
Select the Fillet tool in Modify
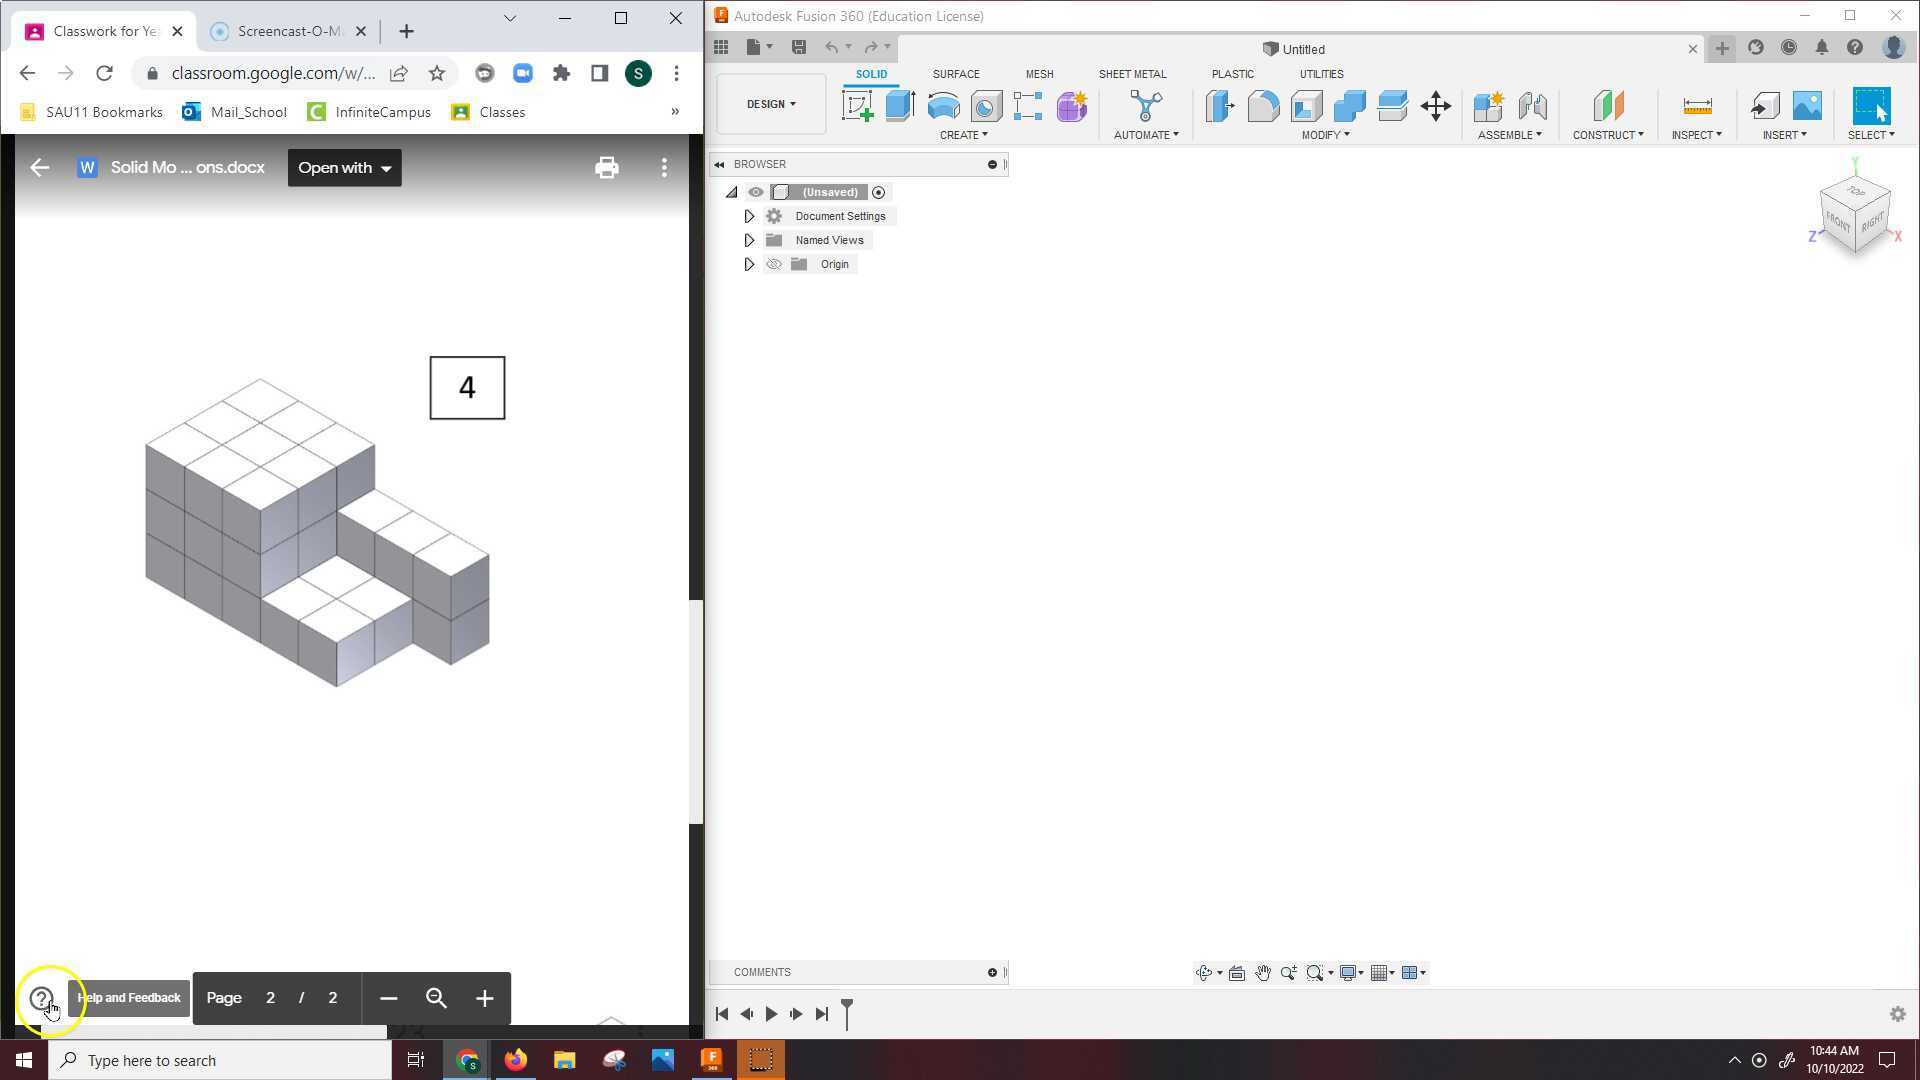point(1263,107)
